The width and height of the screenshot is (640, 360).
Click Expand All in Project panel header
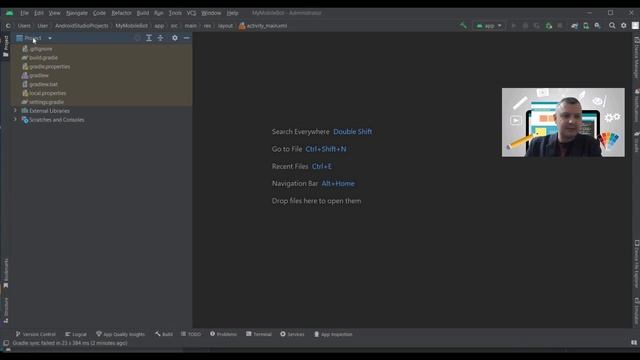coord(149,38)
